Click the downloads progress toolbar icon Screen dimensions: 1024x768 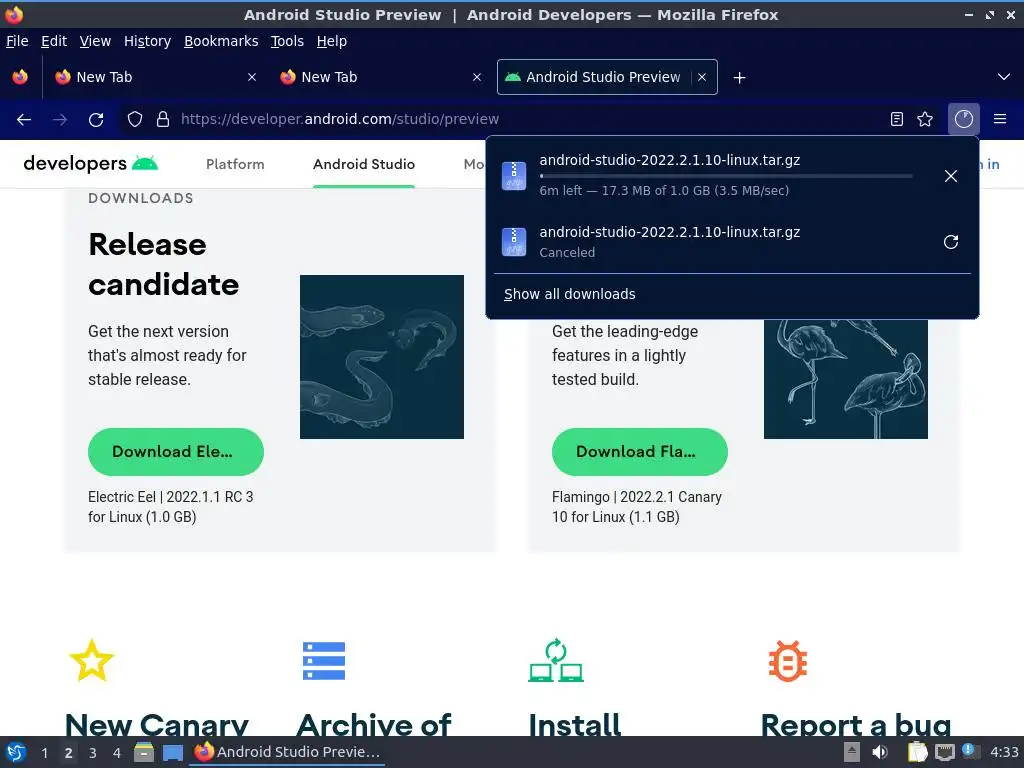[x=963, y=119]
